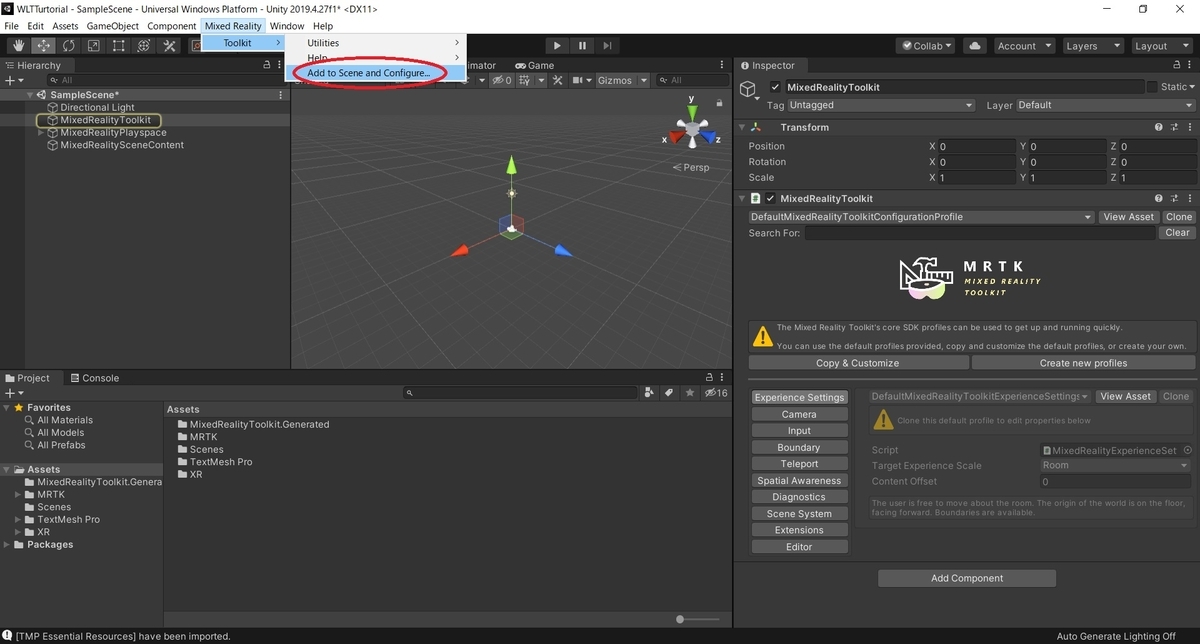Open the Account dropdown
Screen dimensions: 1200x644
point(1024,46)
